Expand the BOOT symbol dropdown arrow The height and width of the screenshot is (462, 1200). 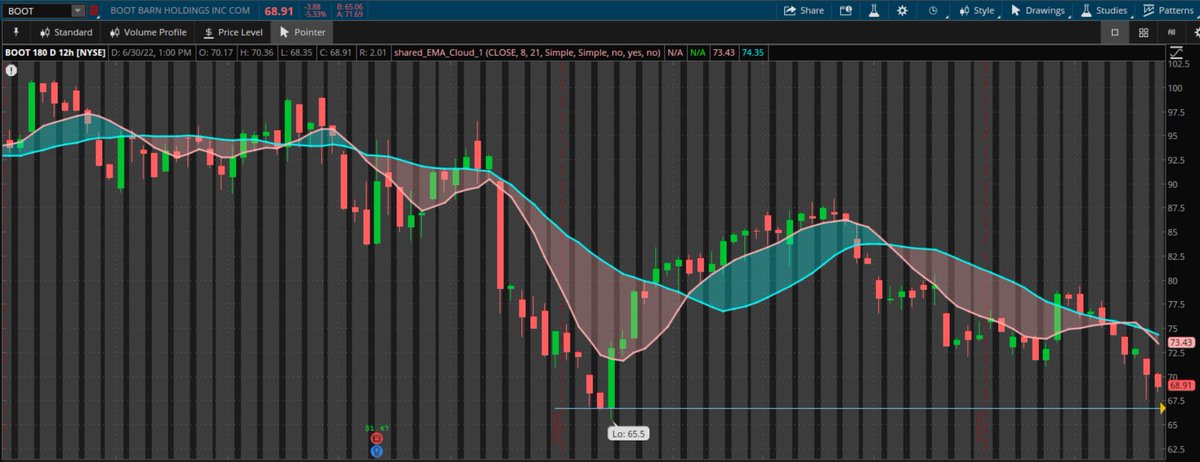point(78,10)
